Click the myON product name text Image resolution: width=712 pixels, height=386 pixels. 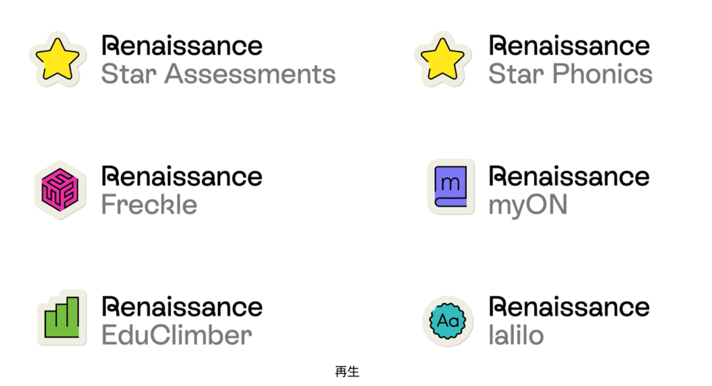click(528, 206)
